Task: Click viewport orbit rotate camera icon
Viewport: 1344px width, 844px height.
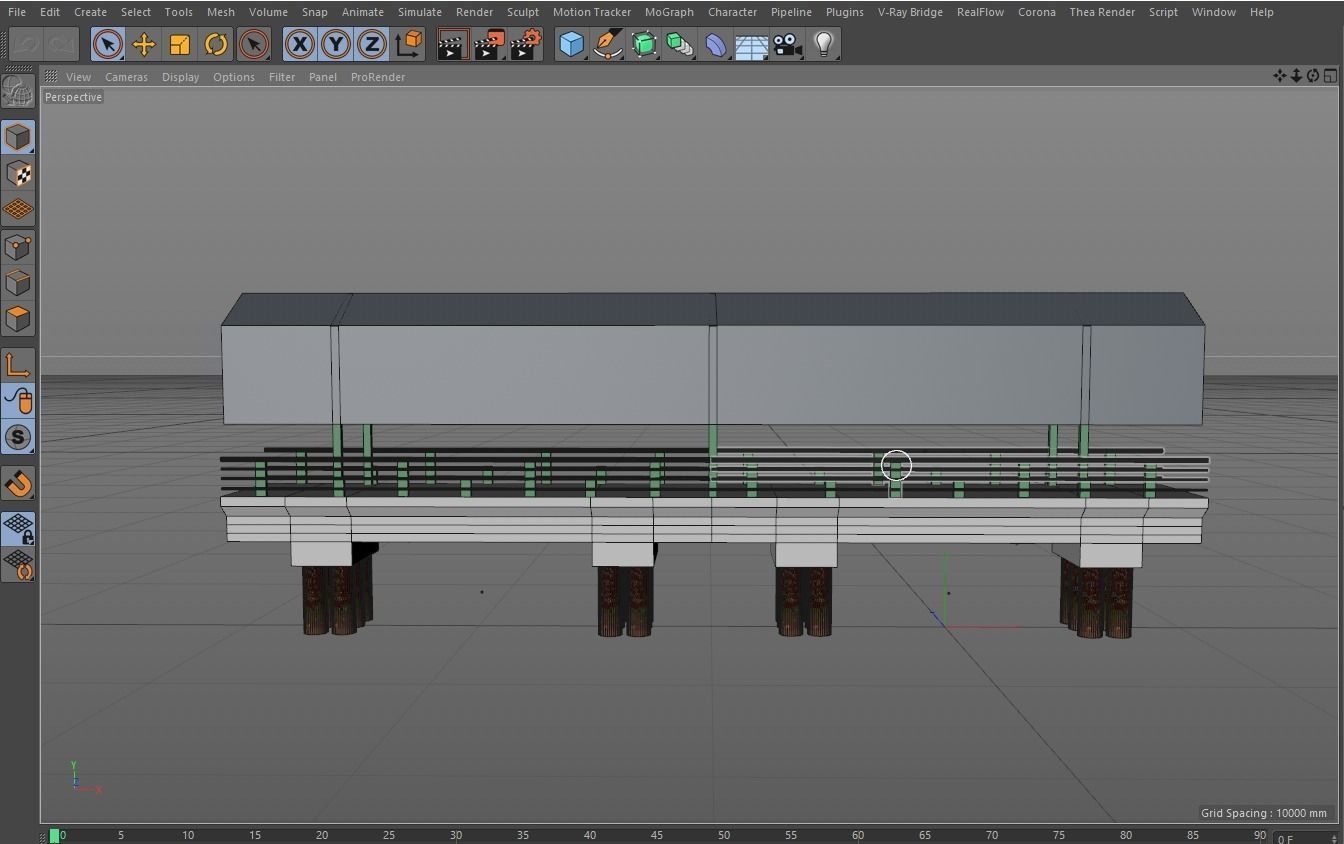Action: (x=1313, y=76)
